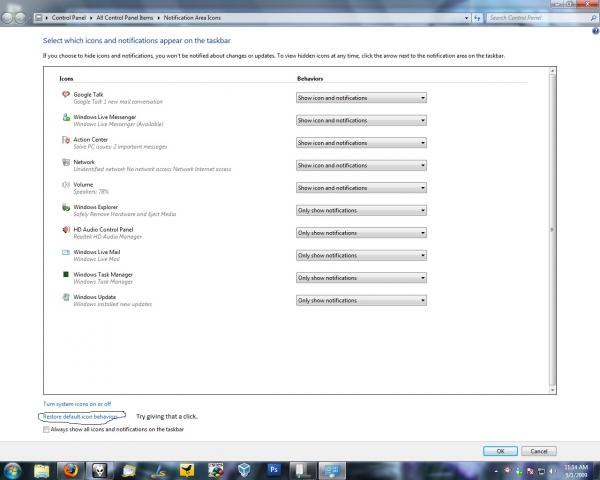Click the taskbar clock showing 11:54 AM
This screenshot has height=480, width=600.
(x=576, y=471)
